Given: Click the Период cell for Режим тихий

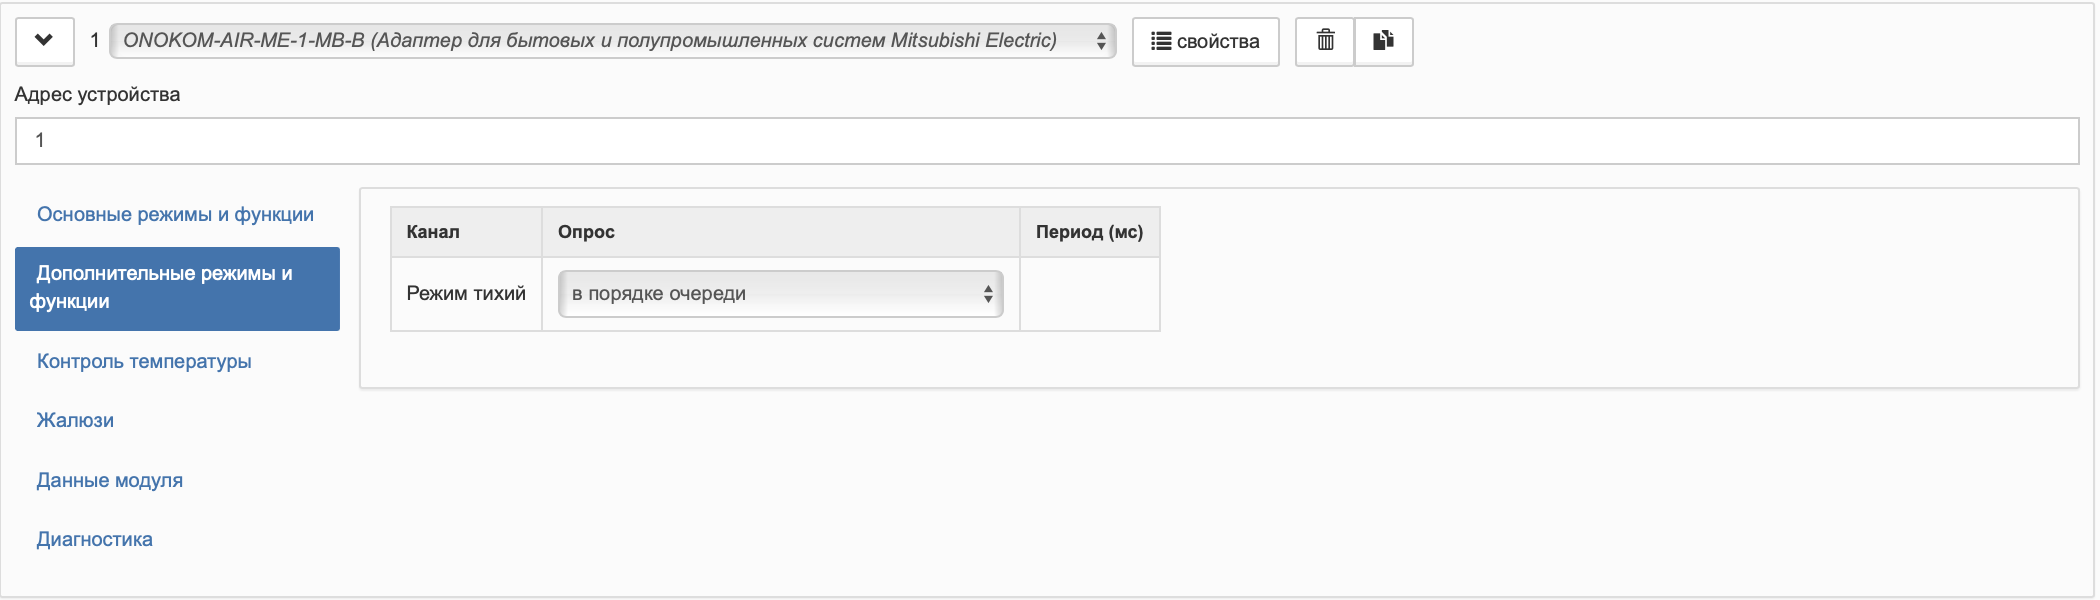Looking at the screenshot, I should tap(1089, 294).
